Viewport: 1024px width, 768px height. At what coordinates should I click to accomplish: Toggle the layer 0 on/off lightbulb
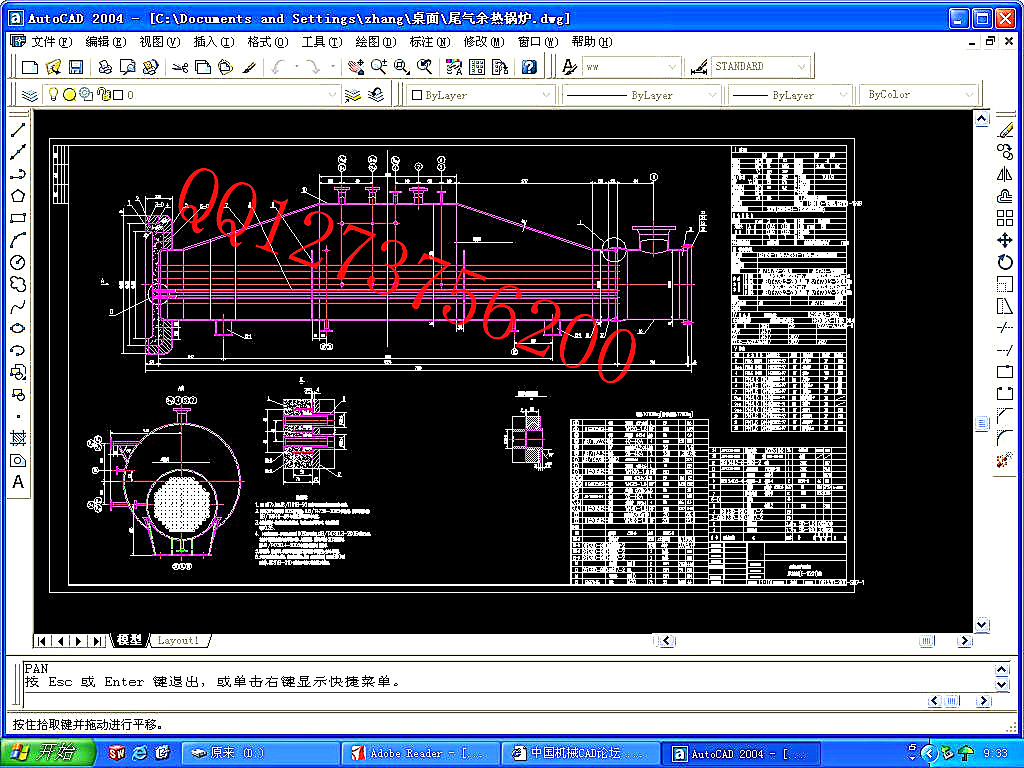point(54,95)
